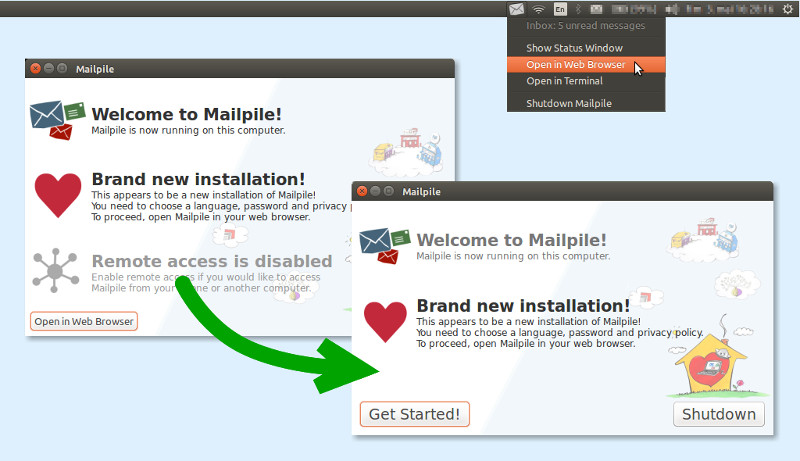Screen dimensions: 800x461
Task: Click red heart icon in front window
Action: (x=385, y=322)
